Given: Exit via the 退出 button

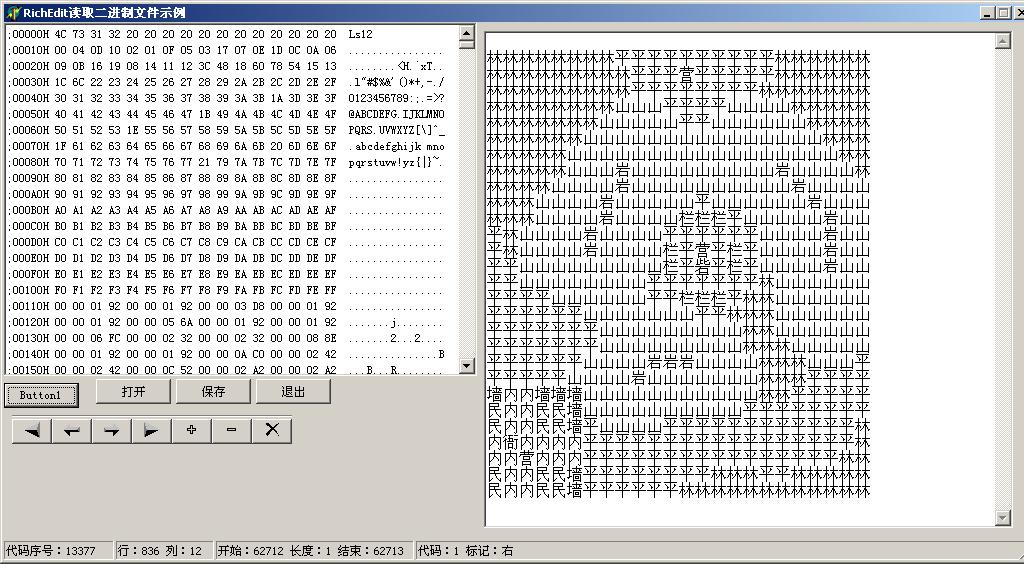Looking at the screenshot, I should click(293, 392).
